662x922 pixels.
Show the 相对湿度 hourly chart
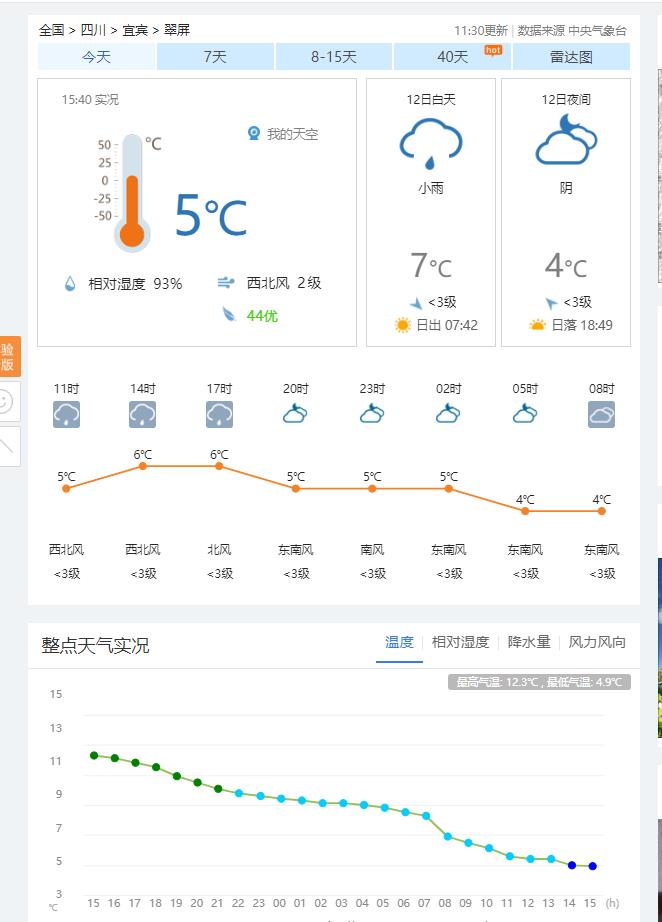coord(460,642)
